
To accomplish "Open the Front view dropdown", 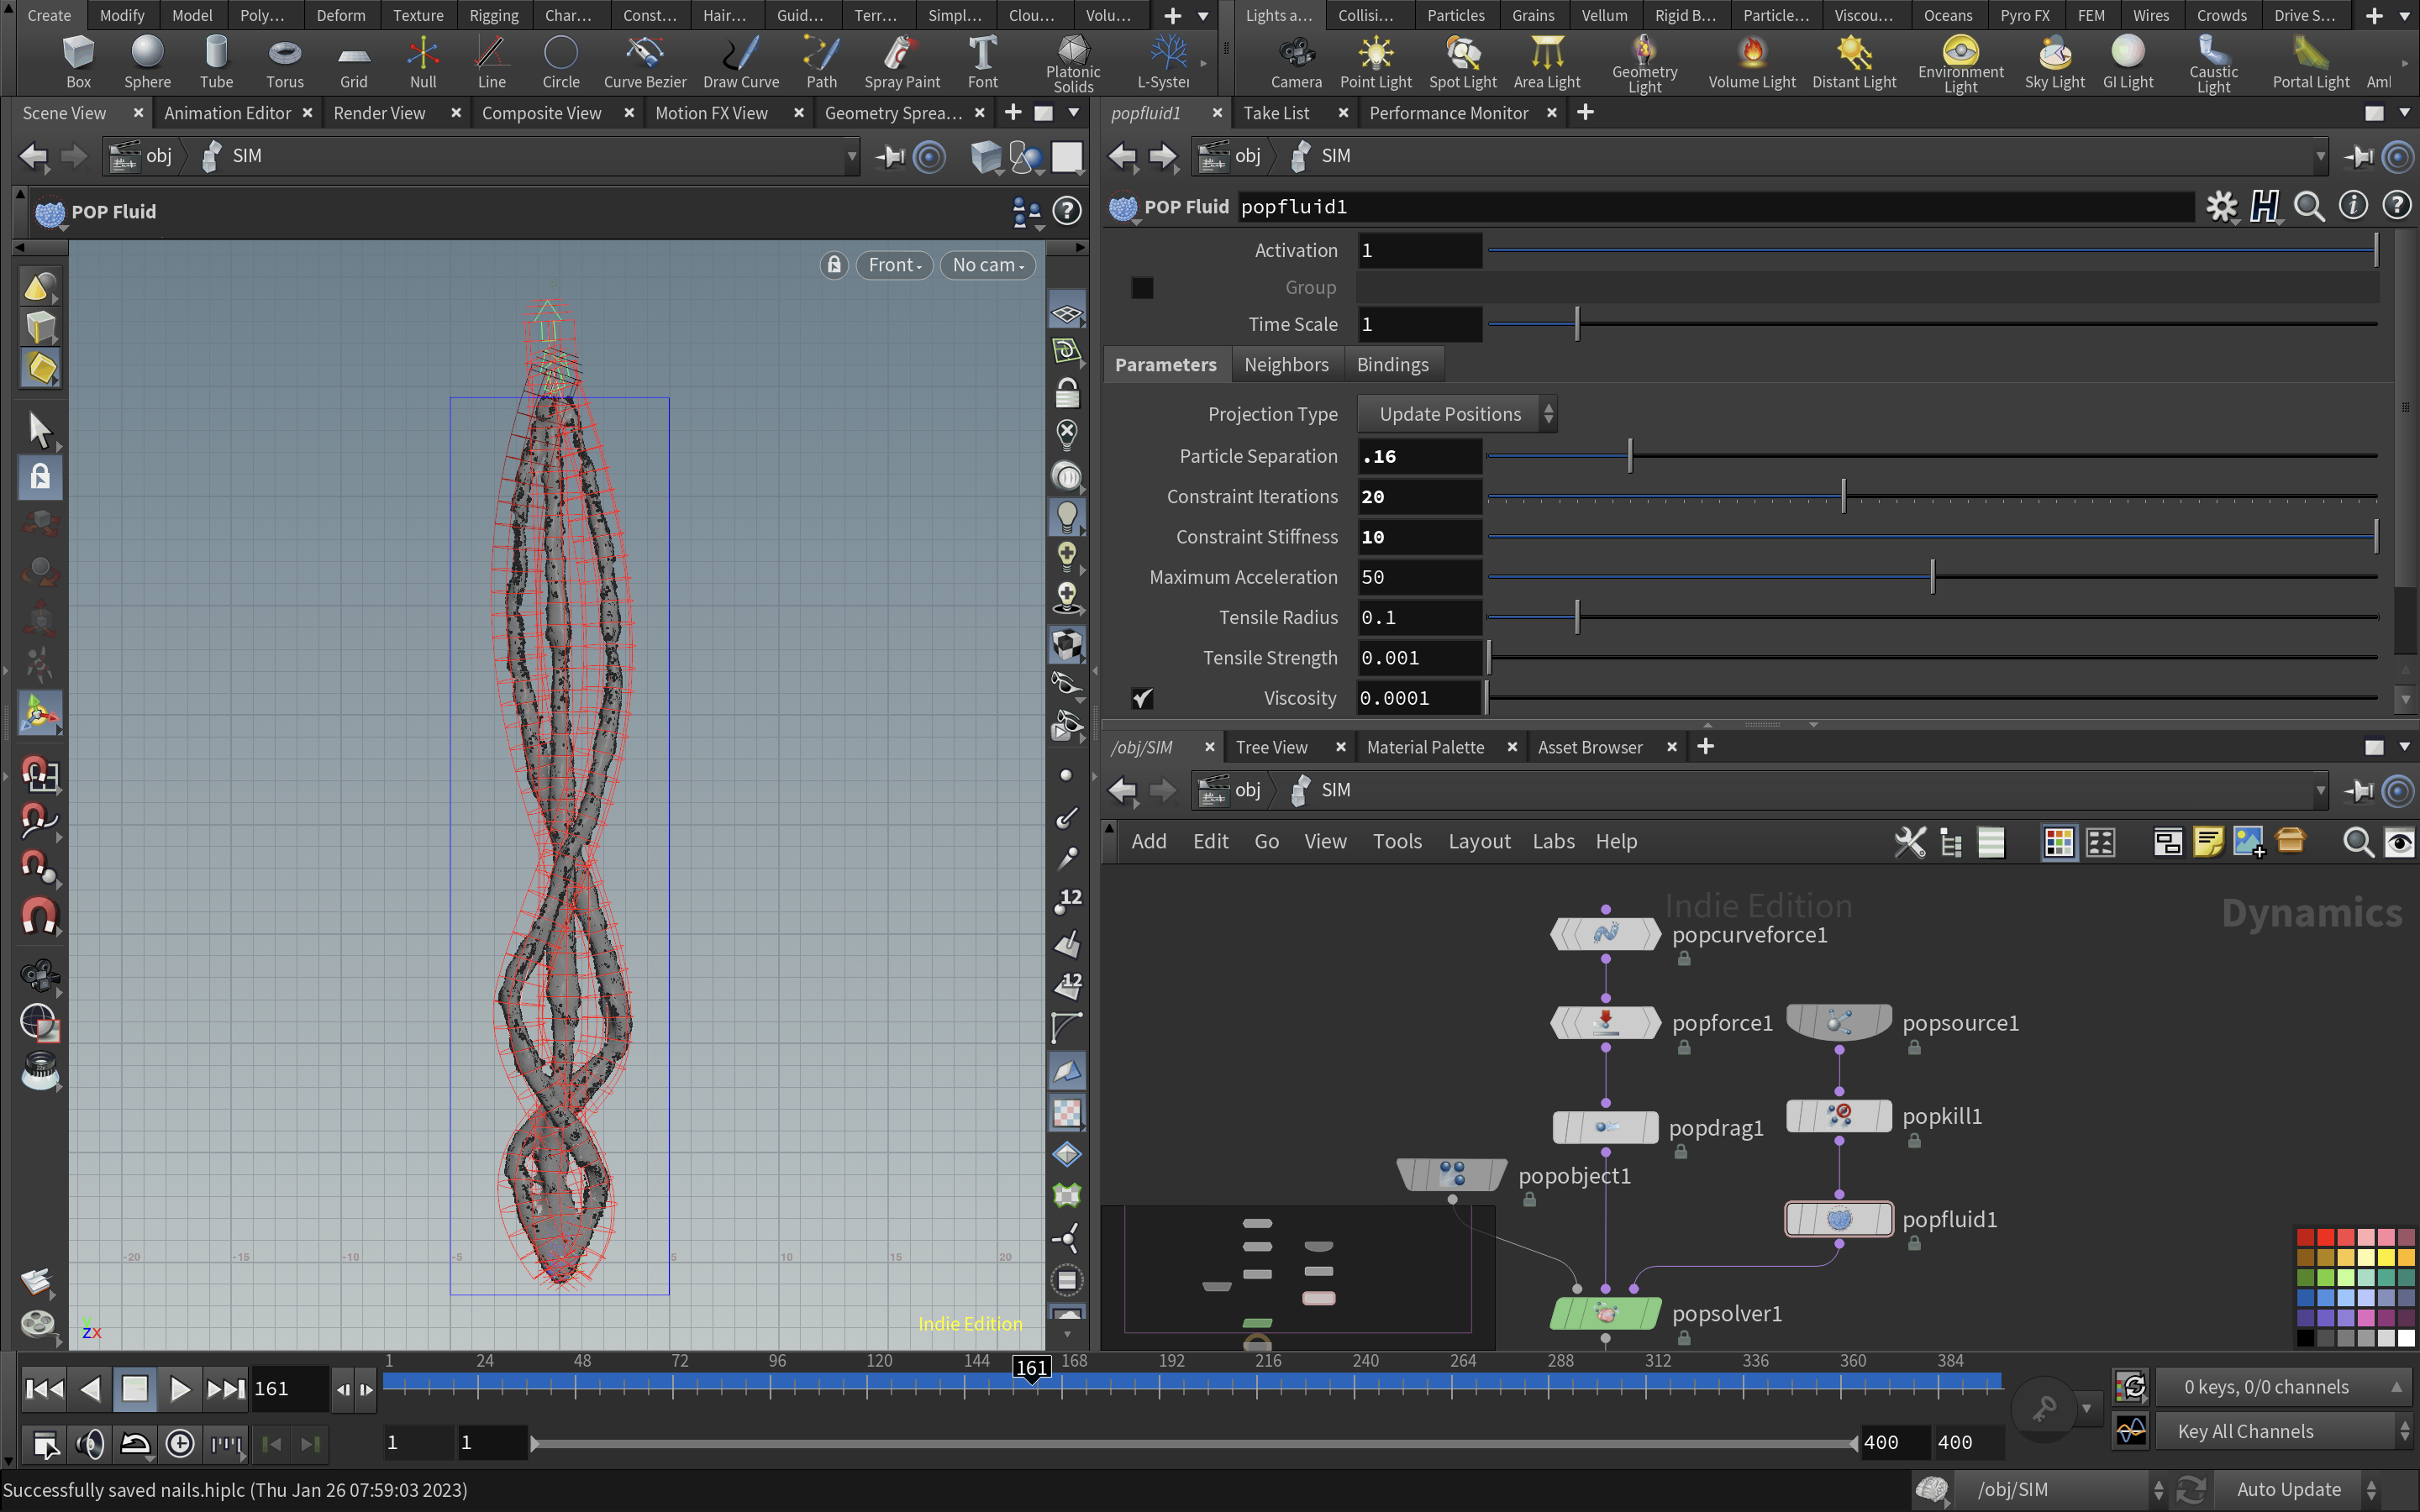I will coord(894,265).
